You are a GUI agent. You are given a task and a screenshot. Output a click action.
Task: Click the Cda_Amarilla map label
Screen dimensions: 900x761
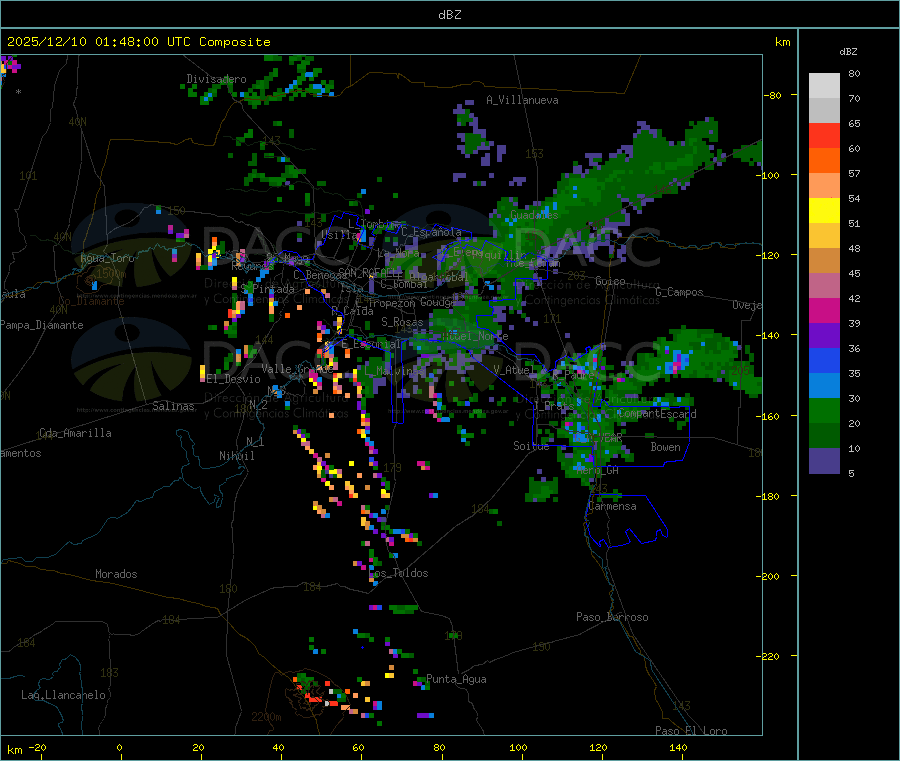[x=75, y=433]
